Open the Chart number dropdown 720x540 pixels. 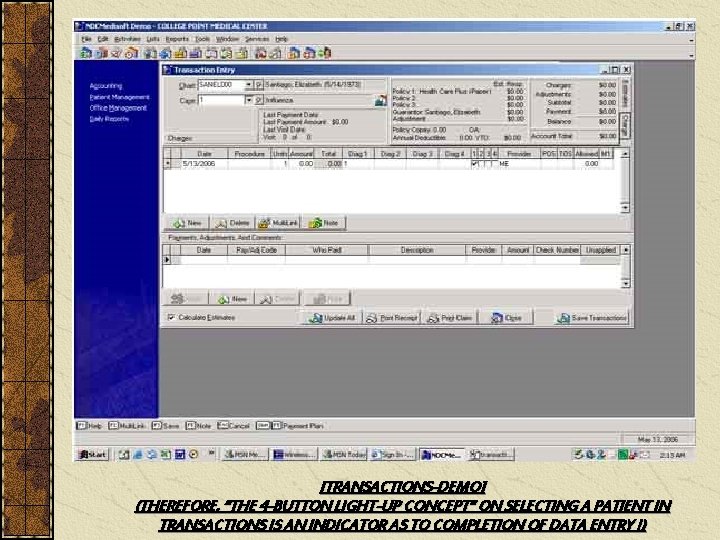pyautogui.click(x=248, y=85)
